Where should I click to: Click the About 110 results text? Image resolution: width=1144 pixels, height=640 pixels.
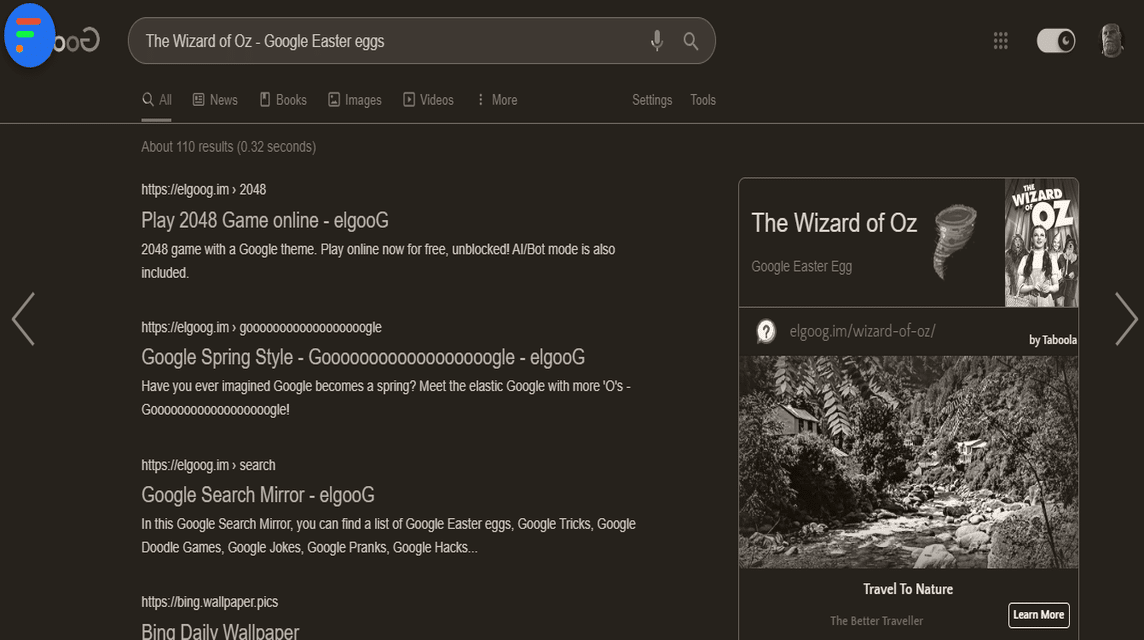click(228, 147)
